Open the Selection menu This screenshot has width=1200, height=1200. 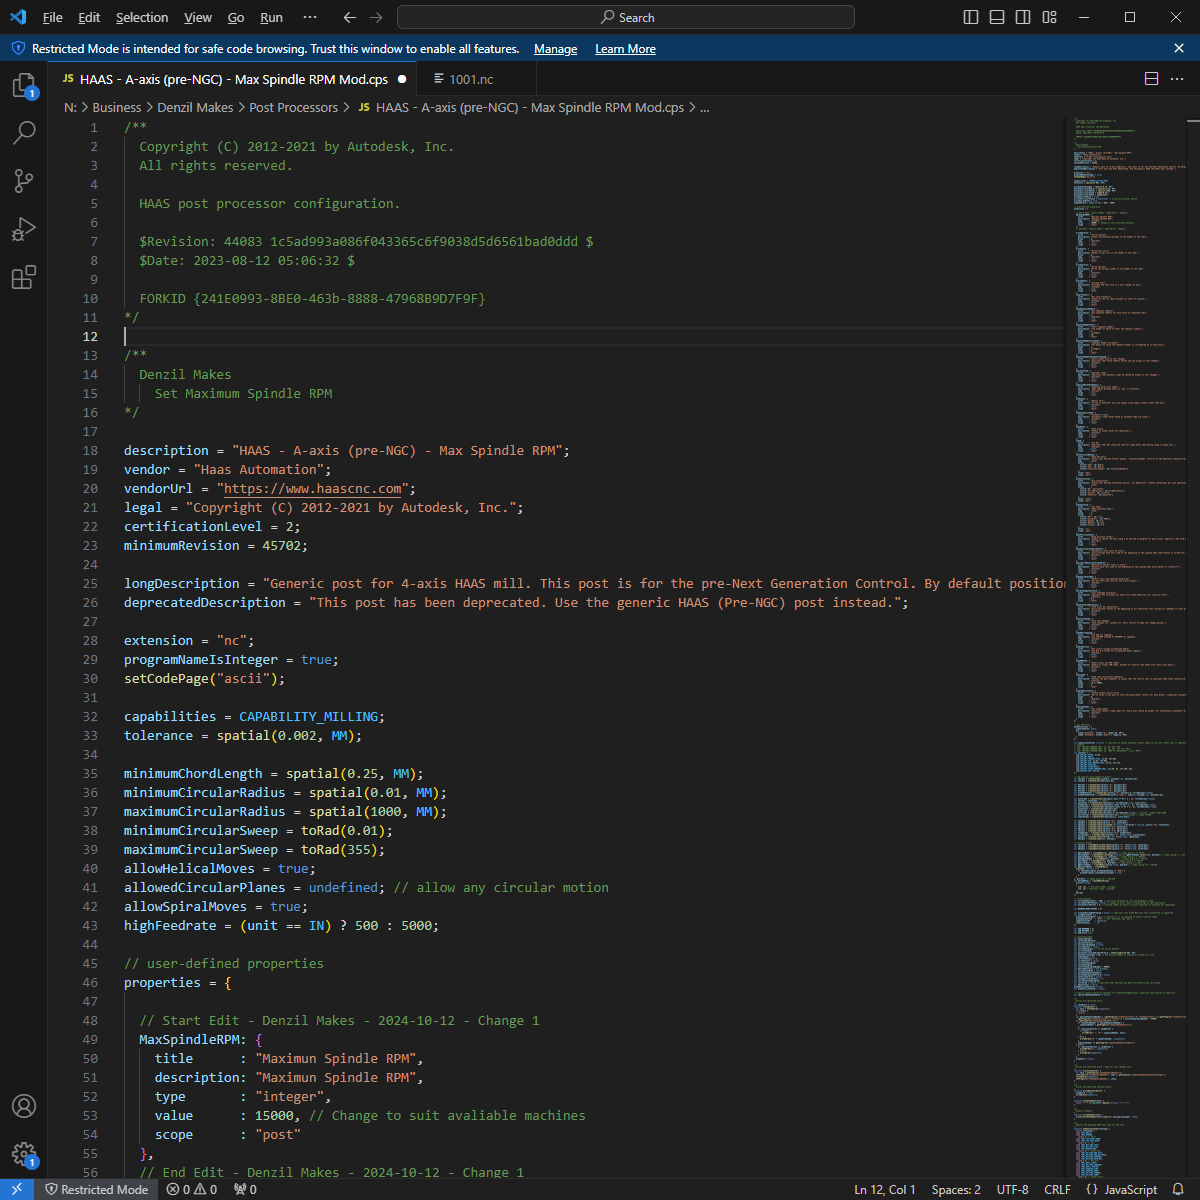pos(142,17)
